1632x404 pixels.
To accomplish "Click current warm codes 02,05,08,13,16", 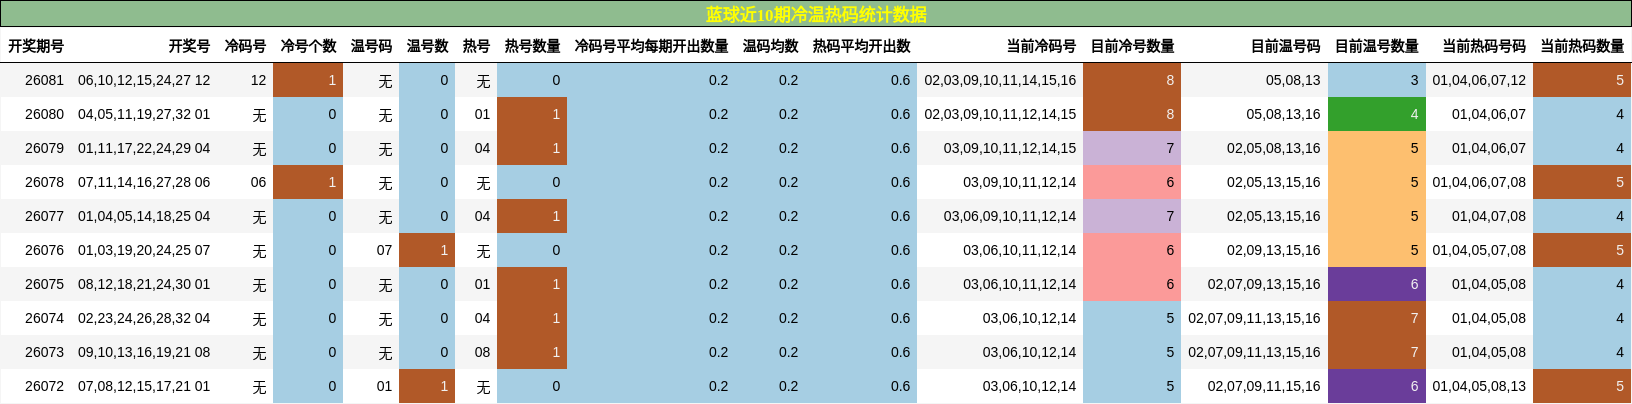I will (1274, 148).
